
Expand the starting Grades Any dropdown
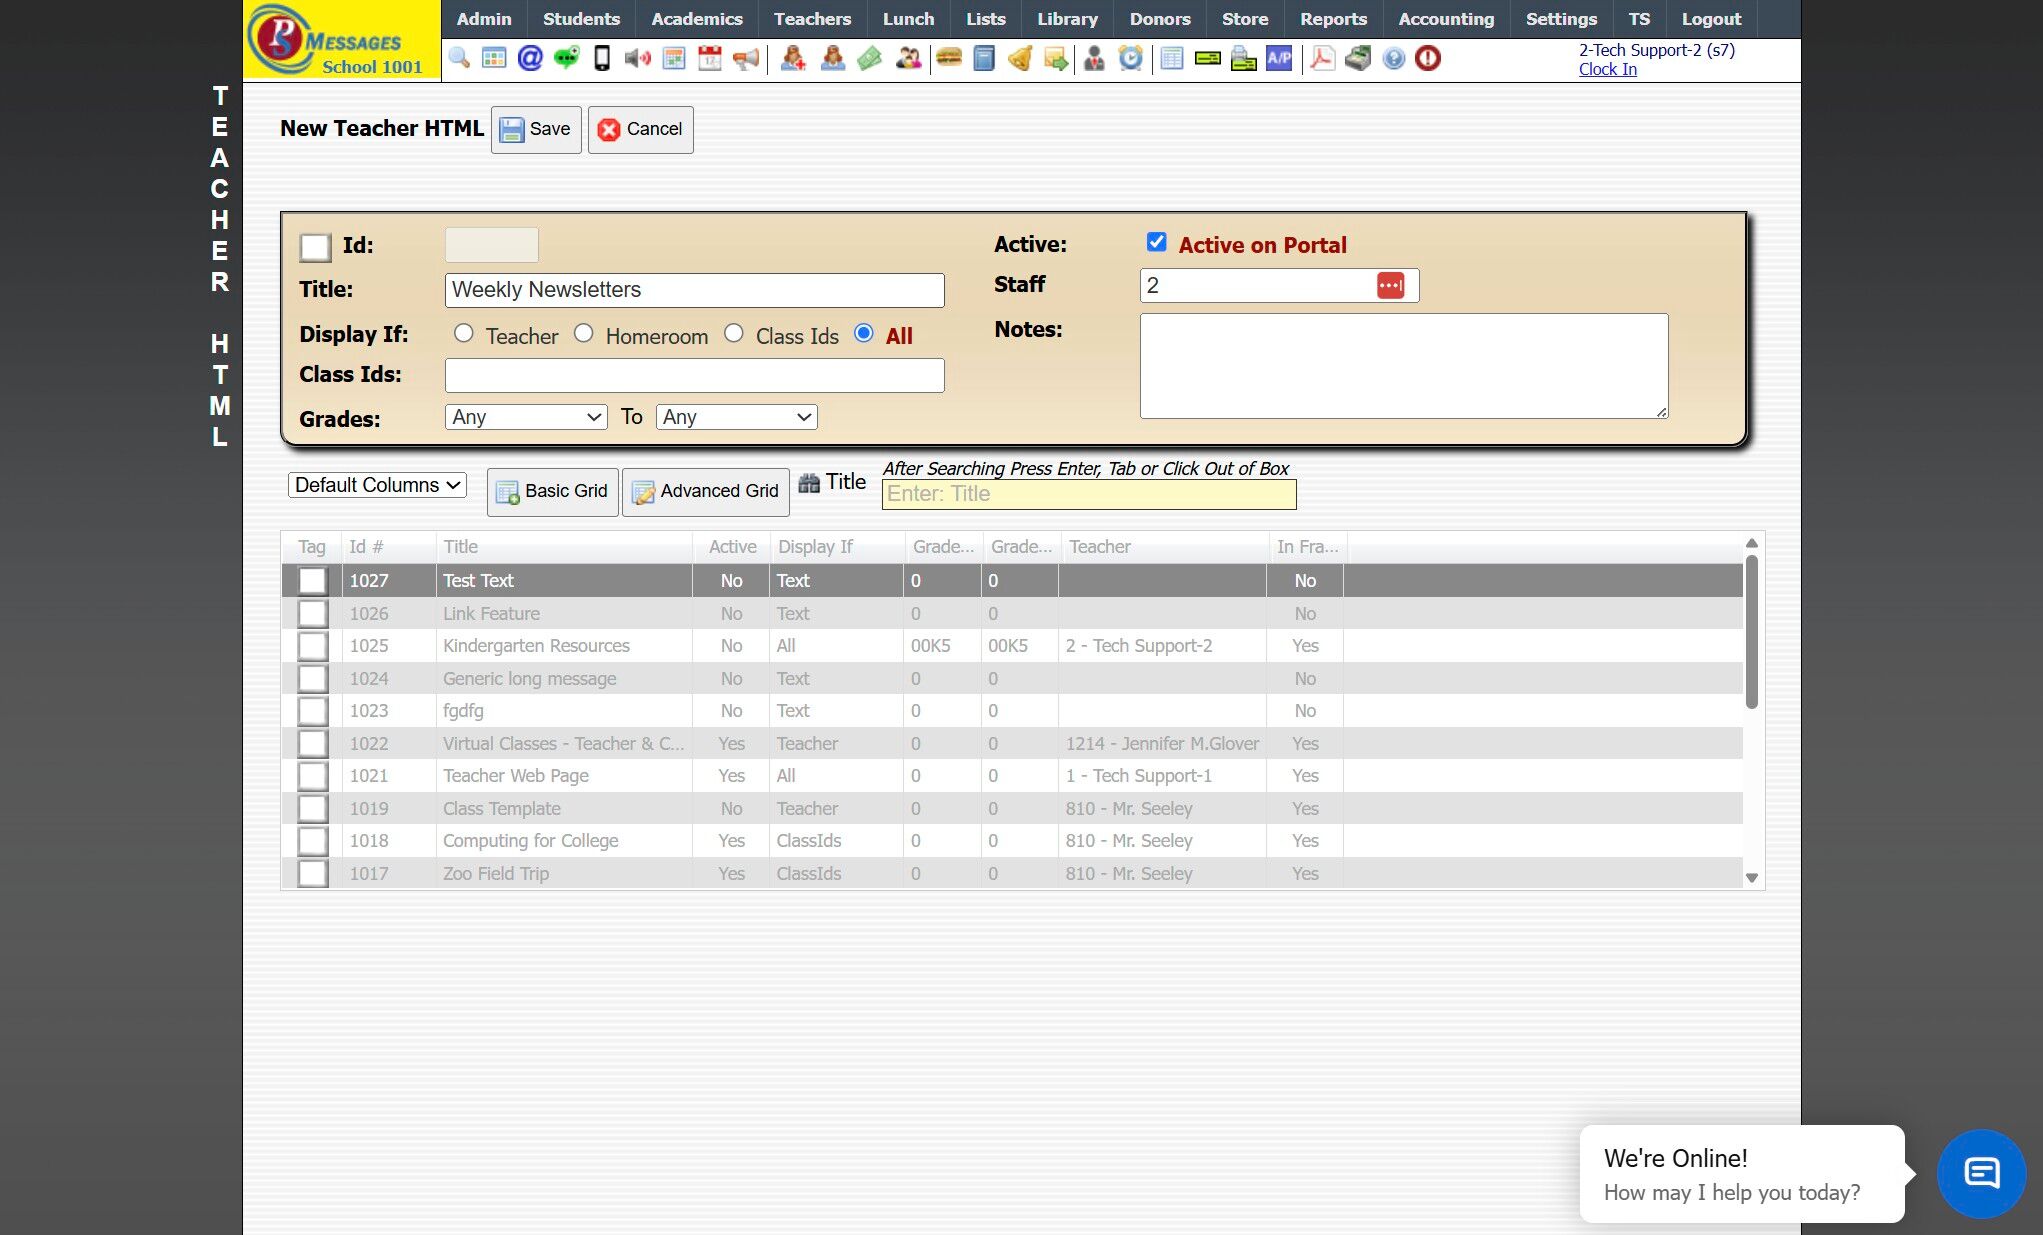526,417
